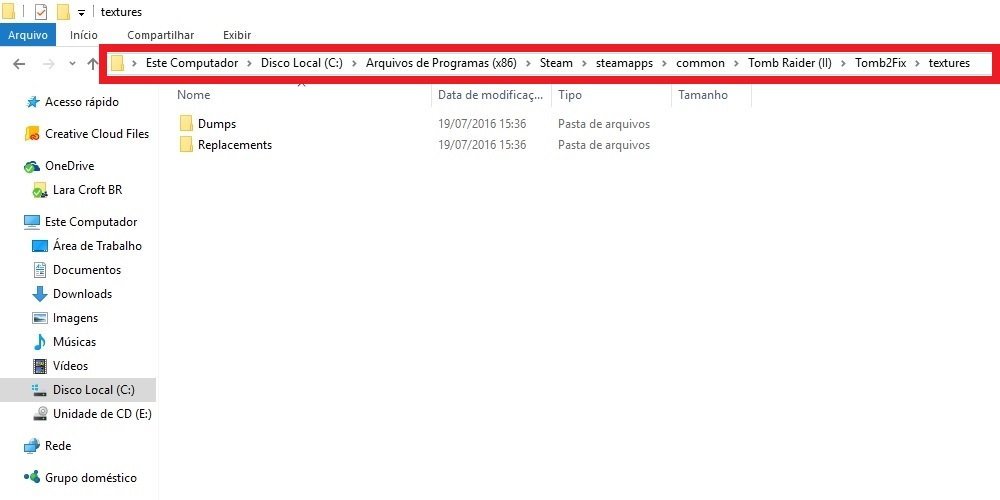Click Tomb Raider (II) in breadcrumb path
This screenshot has height=500, width=1000.
pyautogui.click(x=789, y=63)
